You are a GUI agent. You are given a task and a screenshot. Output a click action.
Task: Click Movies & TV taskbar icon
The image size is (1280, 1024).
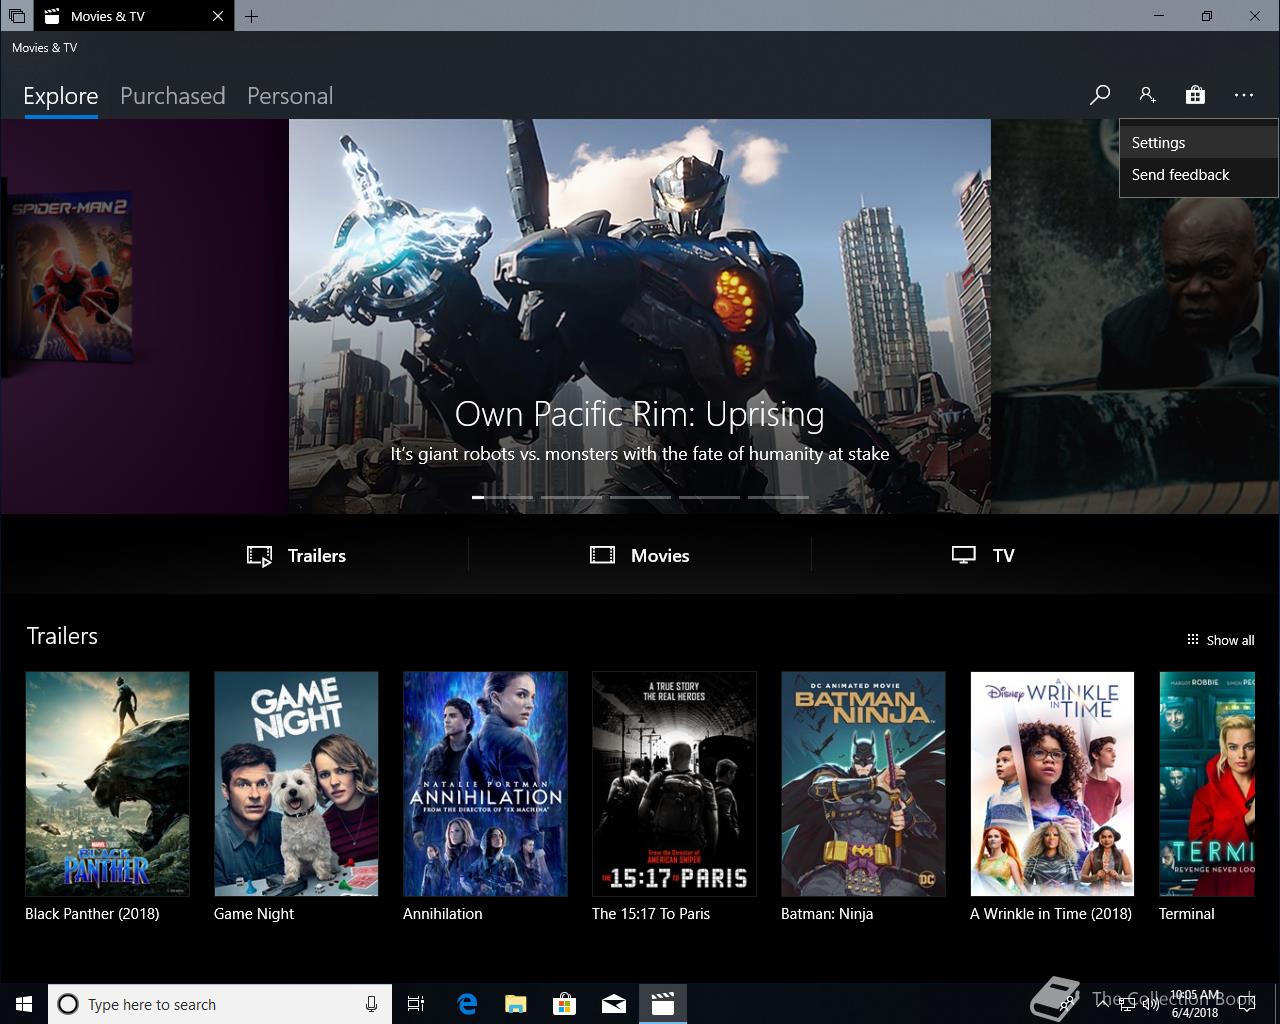[x=663, y=1004]
